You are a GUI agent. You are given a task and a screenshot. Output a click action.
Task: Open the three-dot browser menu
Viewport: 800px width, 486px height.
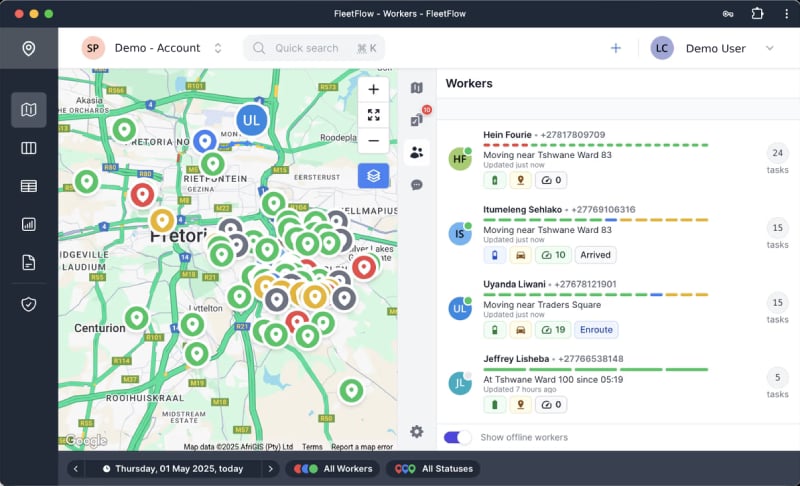tap(786, 14)
